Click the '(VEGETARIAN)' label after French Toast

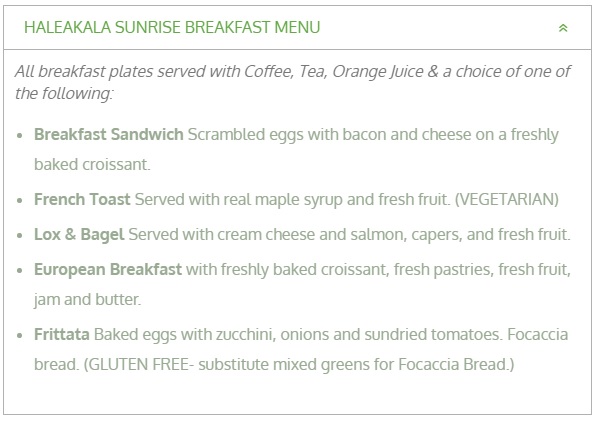point(506,199)
